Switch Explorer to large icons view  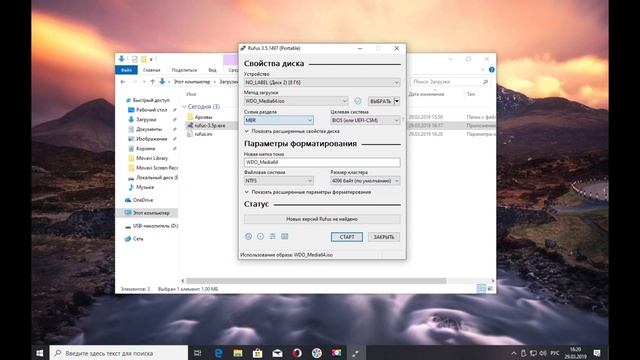pos(490,289)
